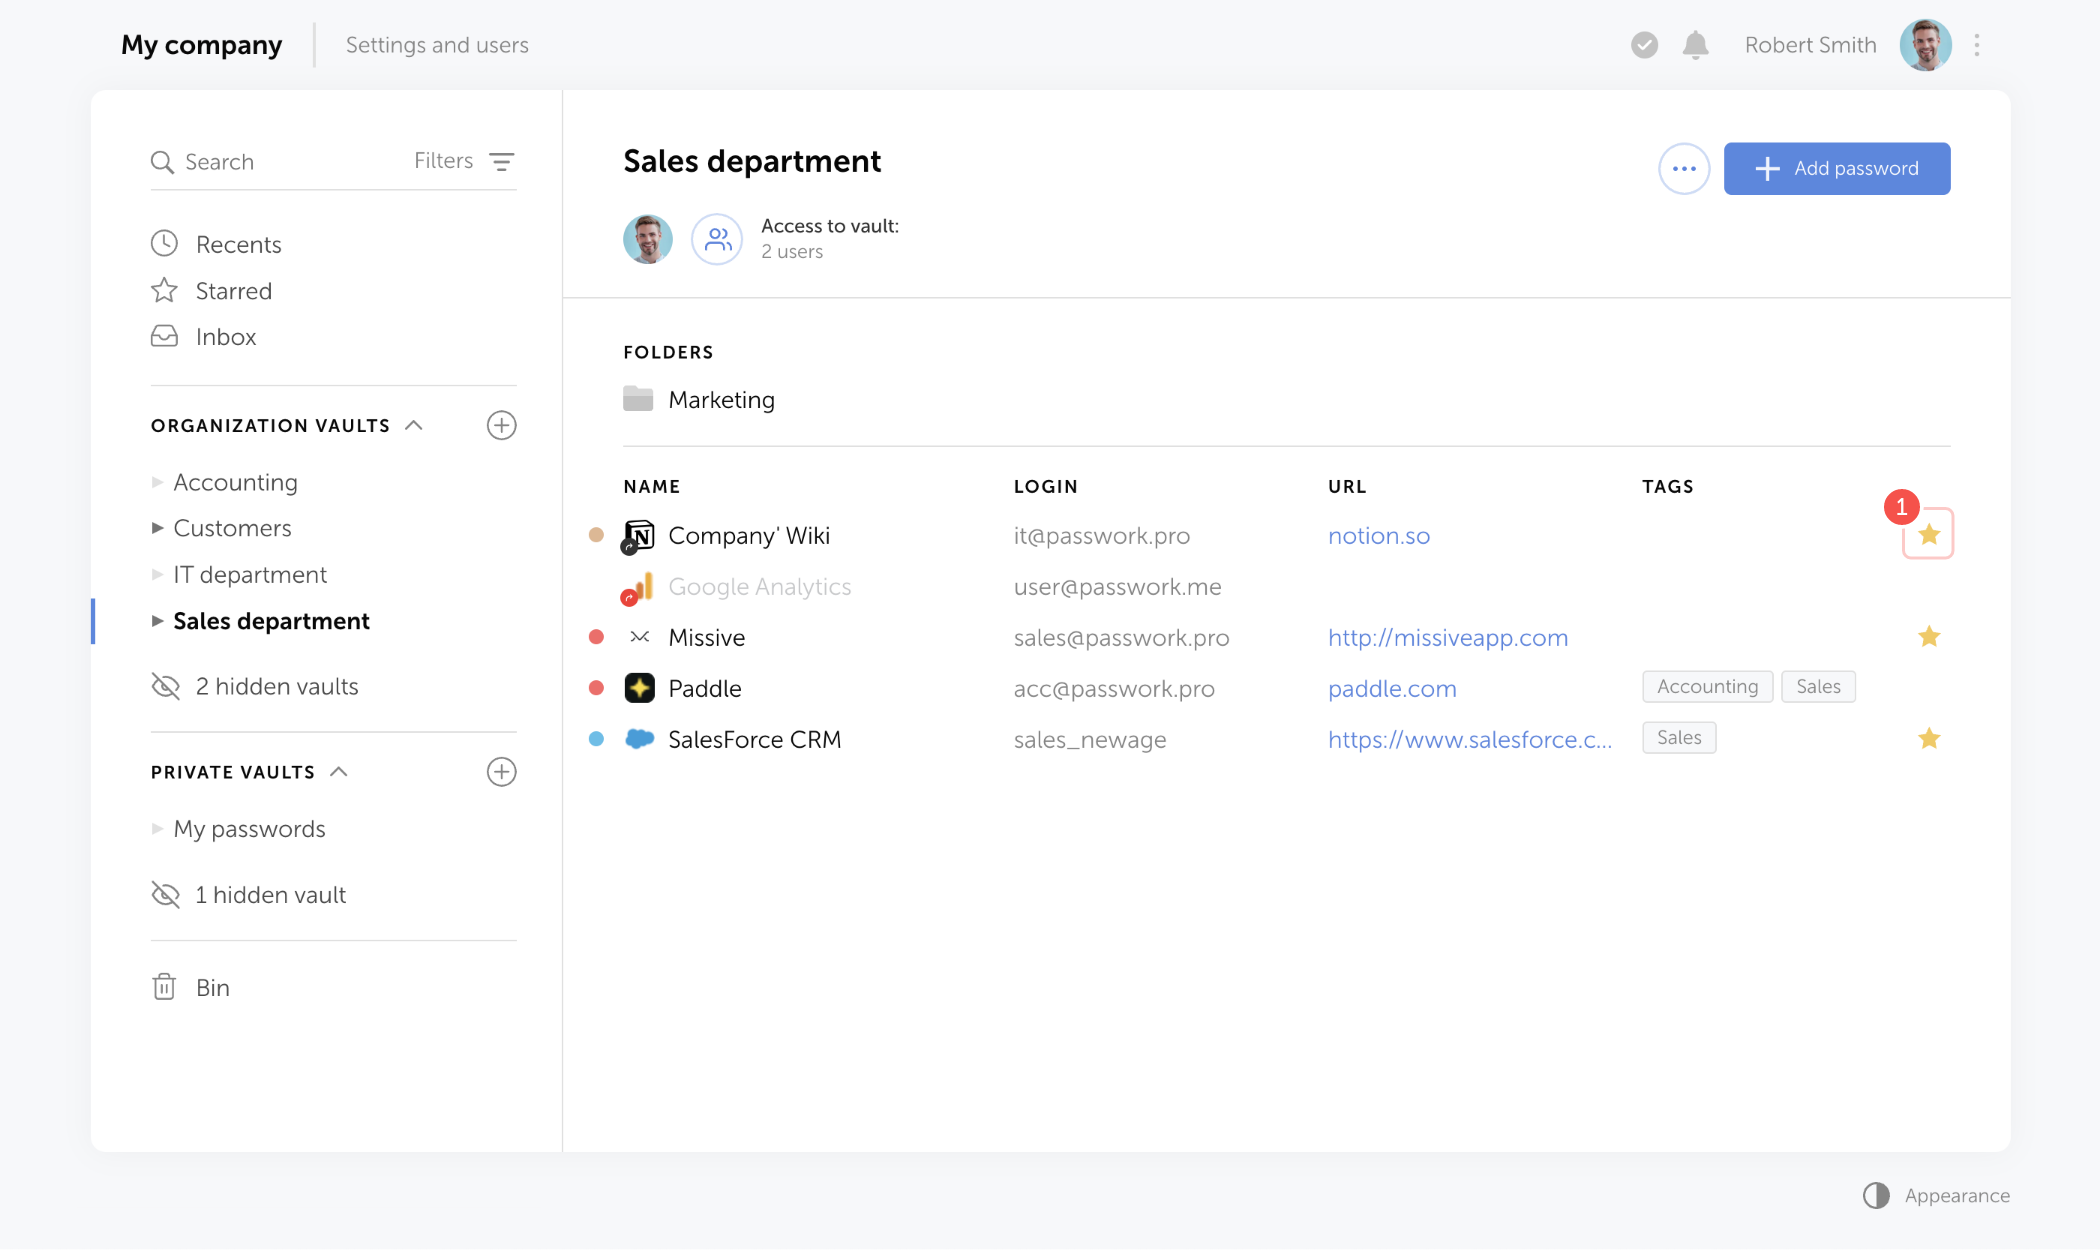Click the Inbox tray icon
Image resolution: width=2100 pixels, height=1250 pixels.
pyautogui.click(x=164, y=336)
